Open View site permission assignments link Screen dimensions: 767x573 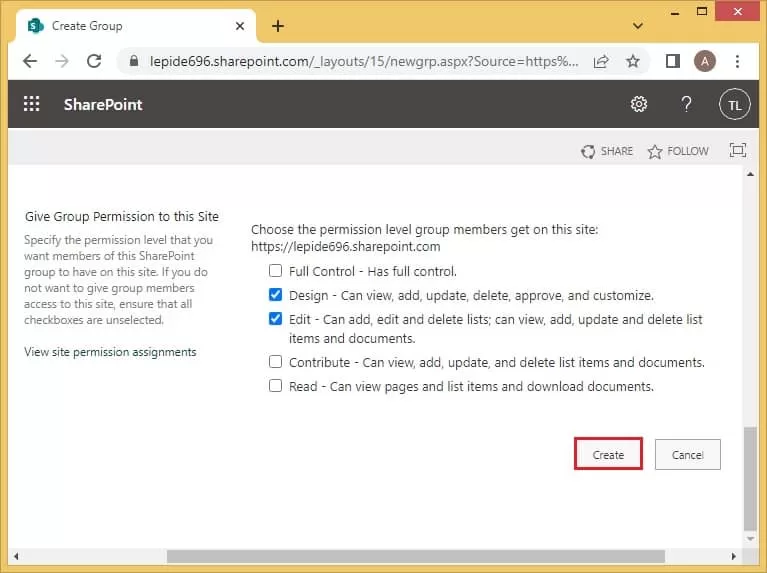pos(110,352)
